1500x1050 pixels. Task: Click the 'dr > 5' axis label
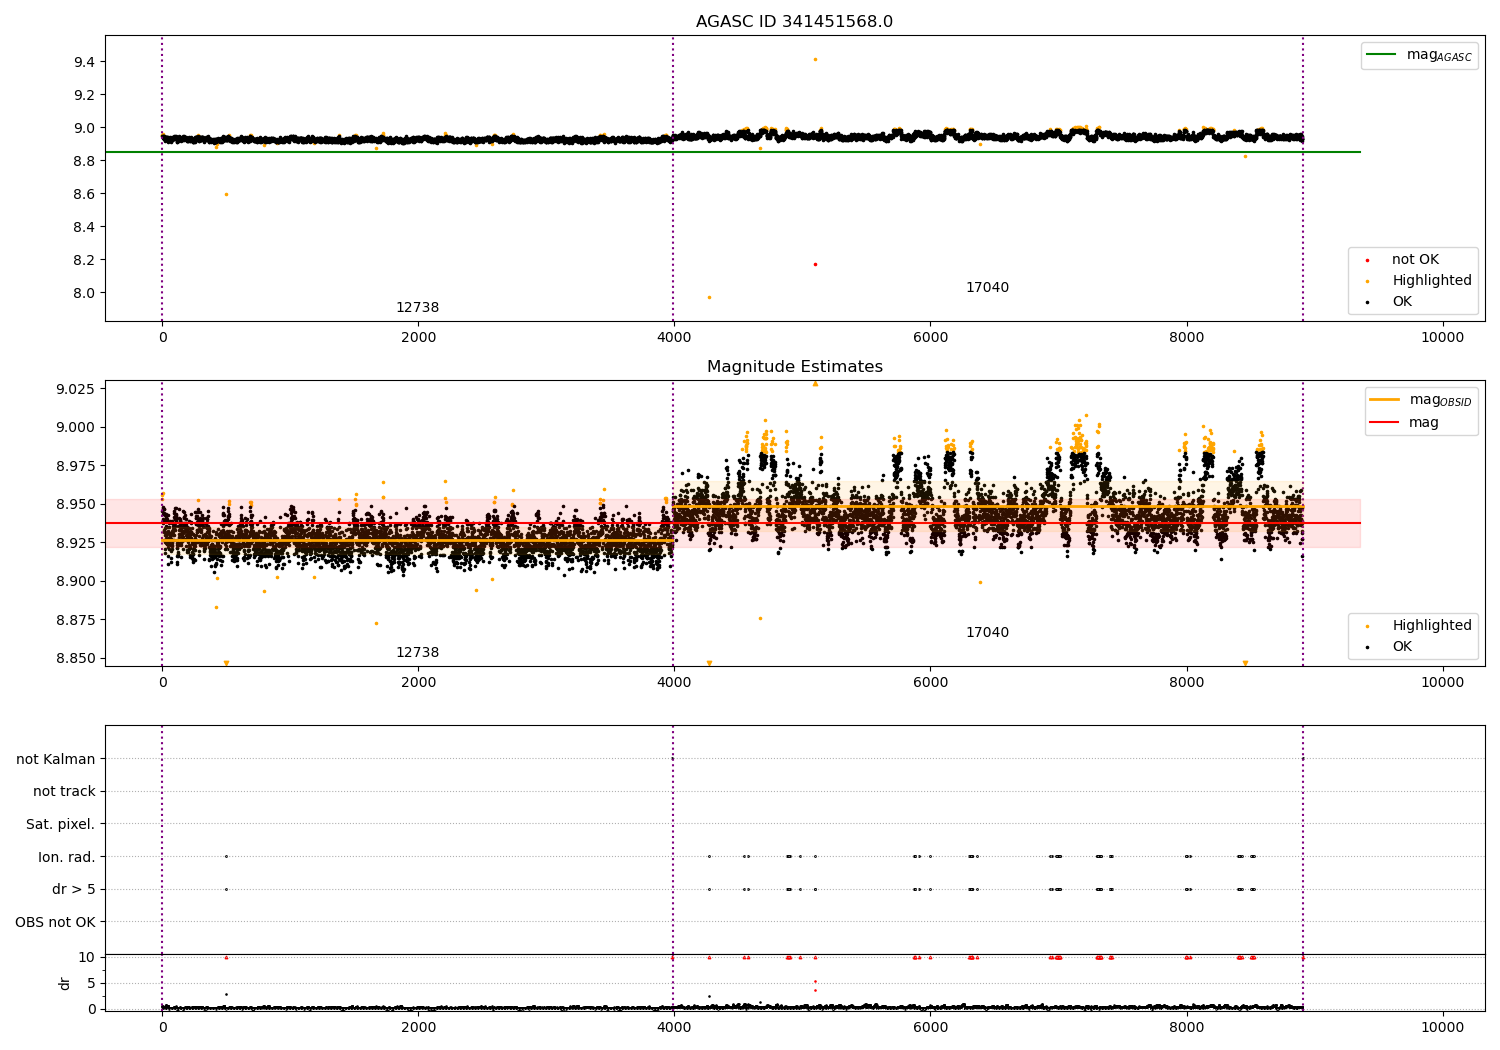[x=74, y=889]
